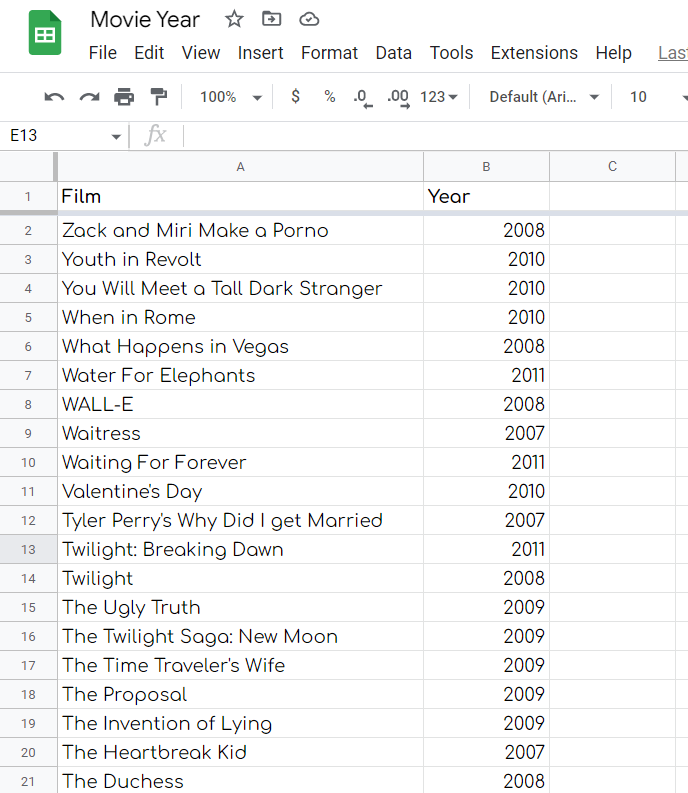Open the last edit history link

(673, 53)
